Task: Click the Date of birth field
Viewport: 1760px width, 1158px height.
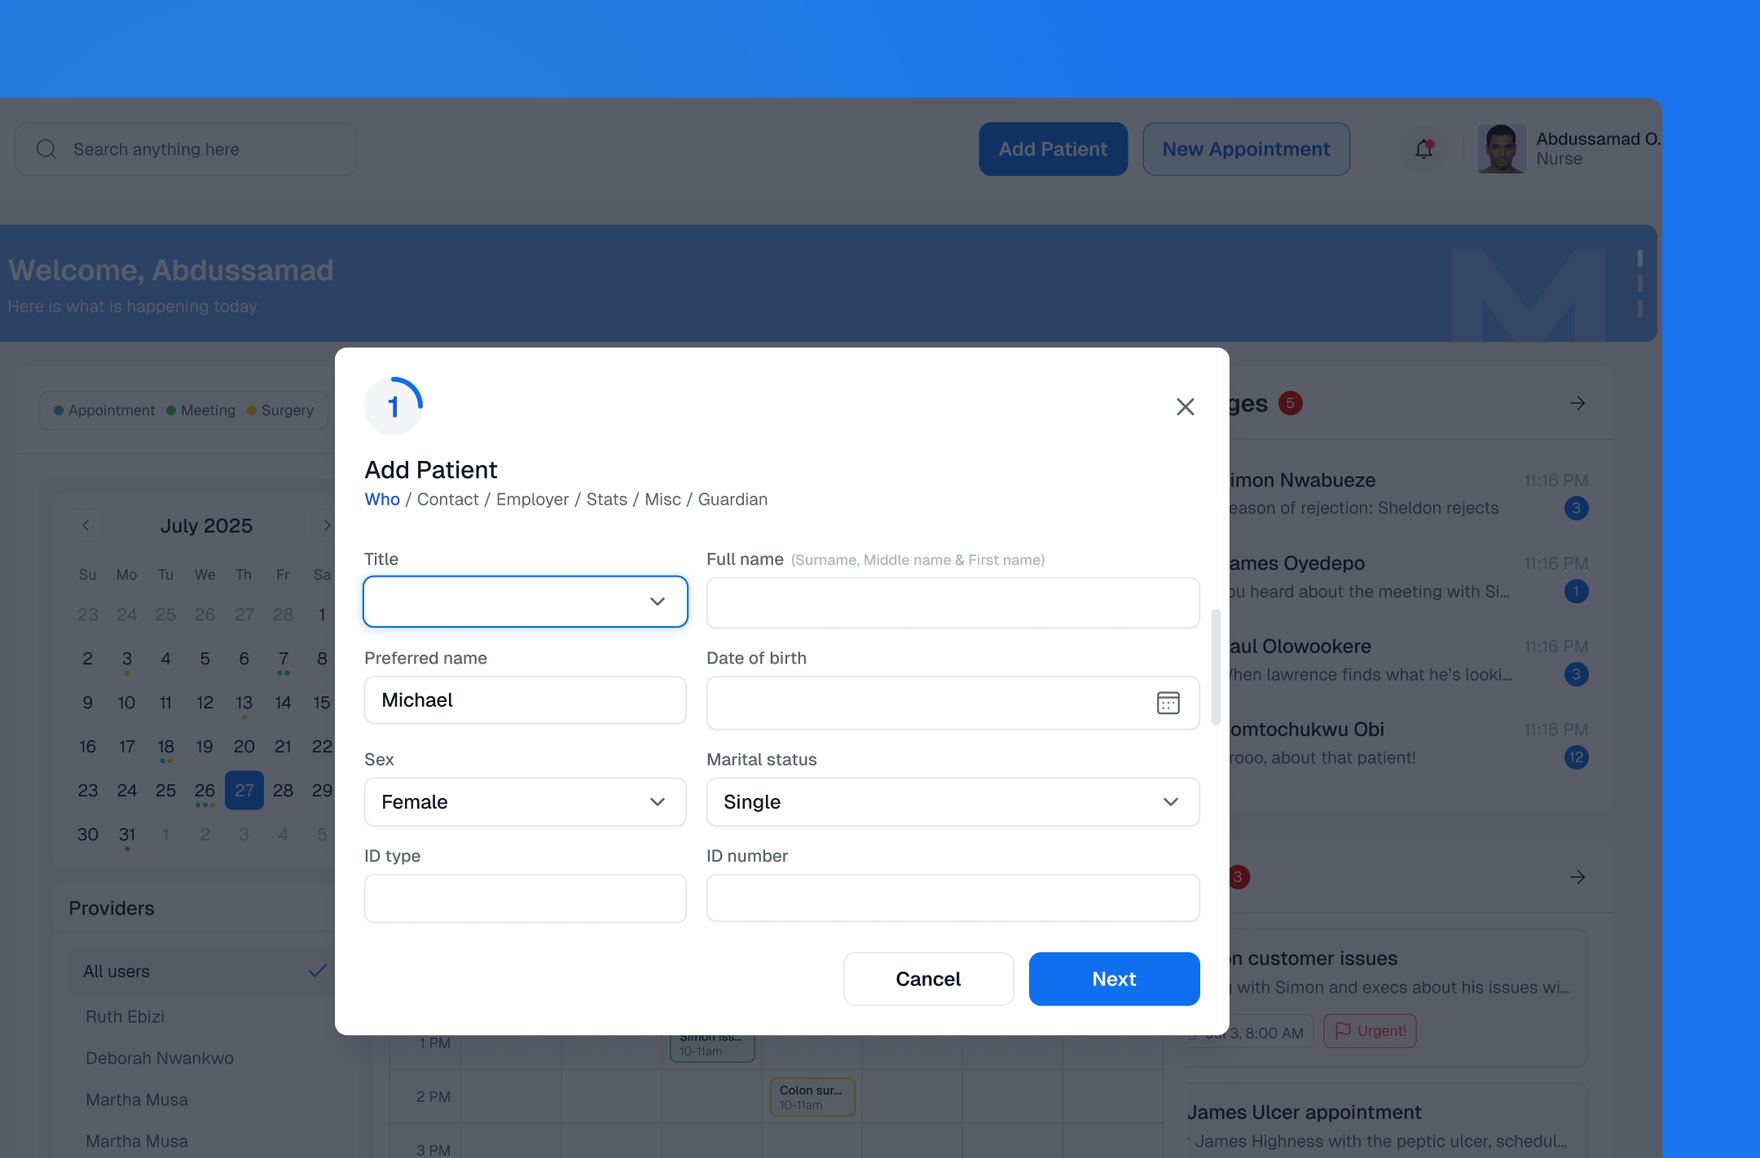Action: tap(953, 703)
